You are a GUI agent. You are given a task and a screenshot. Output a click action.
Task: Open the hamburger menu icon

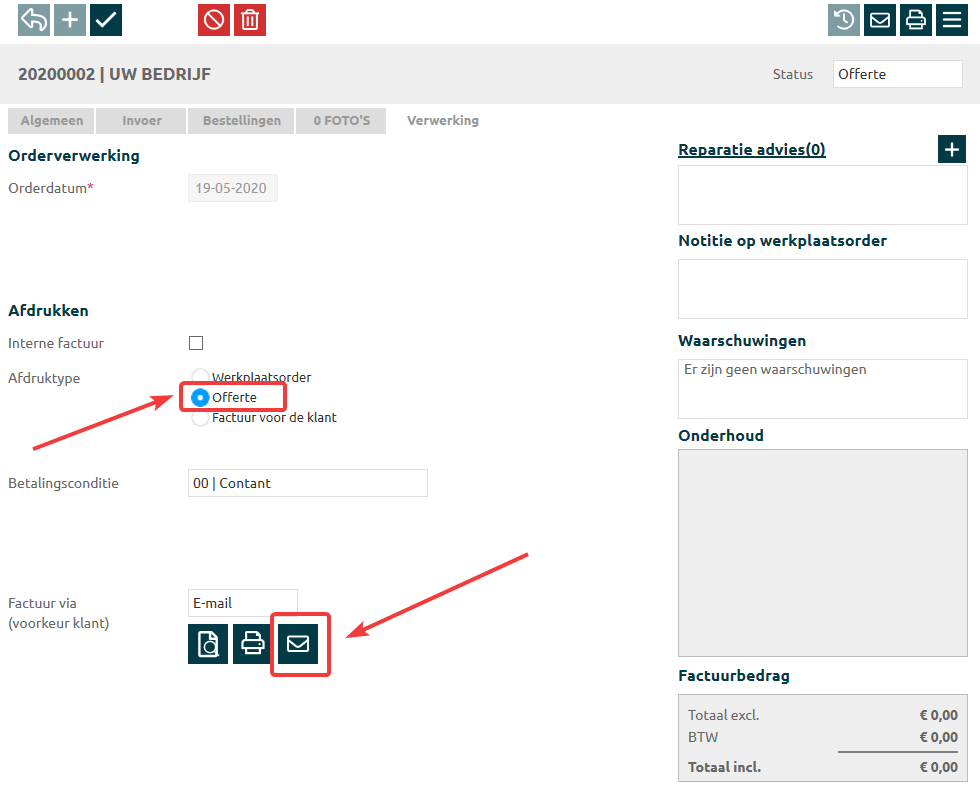coord(952,20)
